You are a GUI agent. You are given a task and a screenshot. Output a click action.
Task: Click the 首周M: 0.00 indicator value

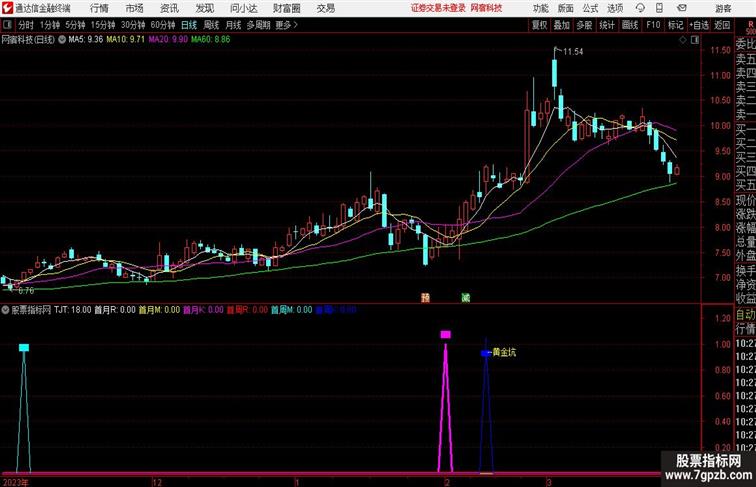click(291, 310)
